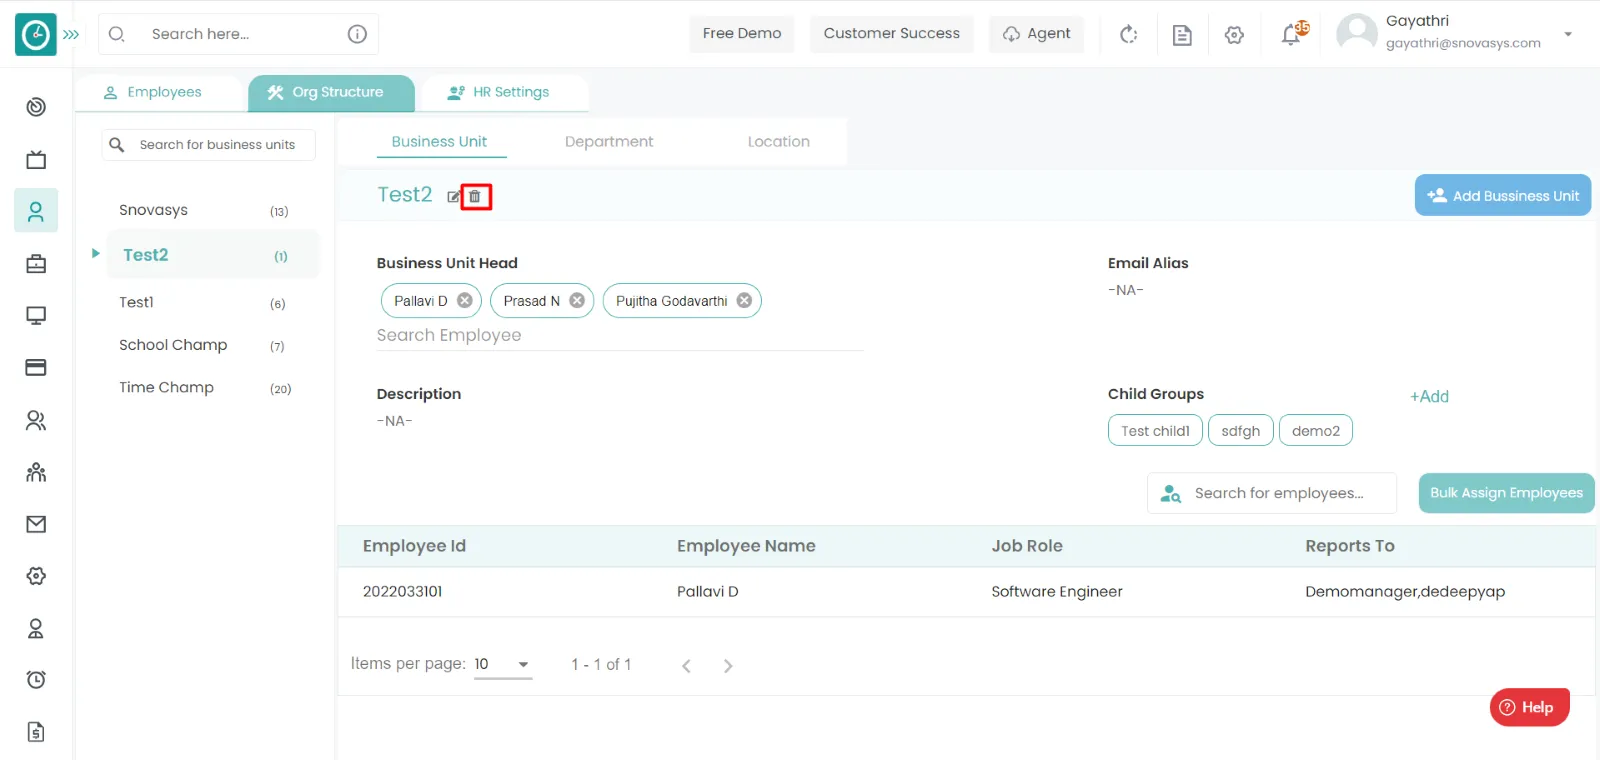
Task: Expand the sidebar with double-chevron icon
Action: (71, 34)
